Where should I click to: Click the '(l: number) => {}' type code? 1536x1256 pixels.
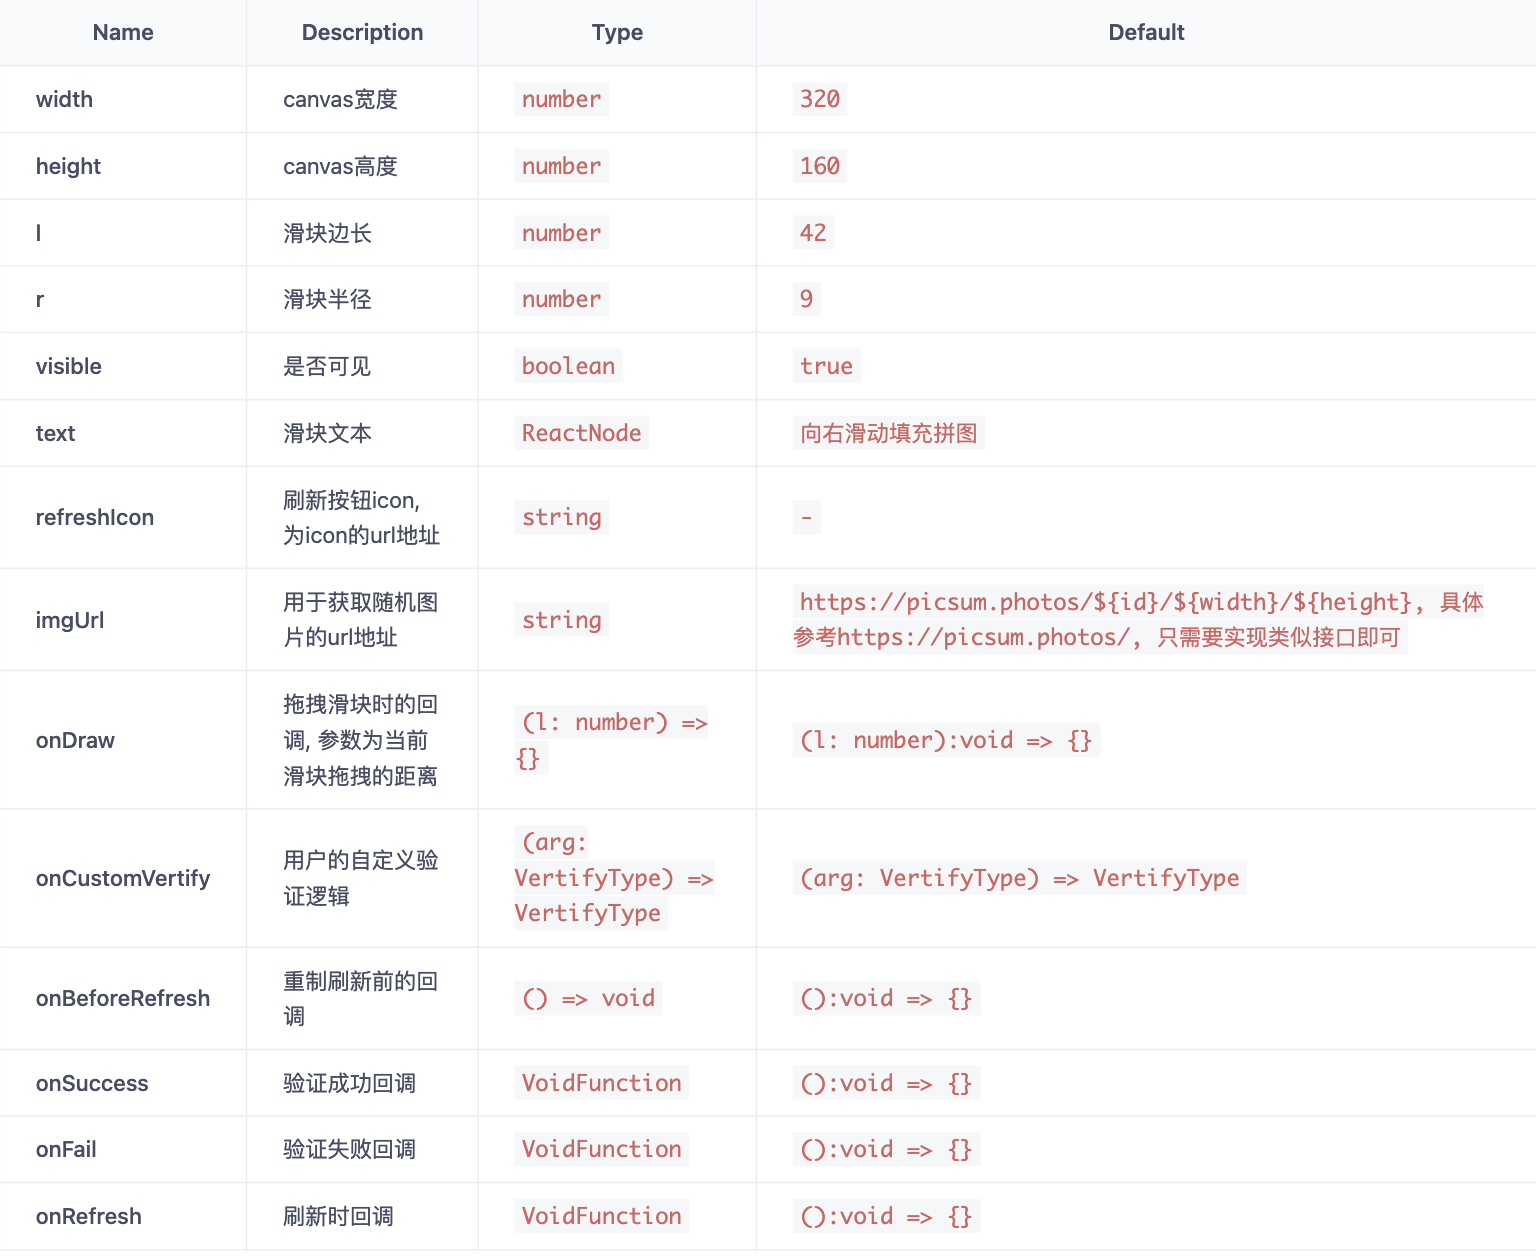tap(612, 740)
